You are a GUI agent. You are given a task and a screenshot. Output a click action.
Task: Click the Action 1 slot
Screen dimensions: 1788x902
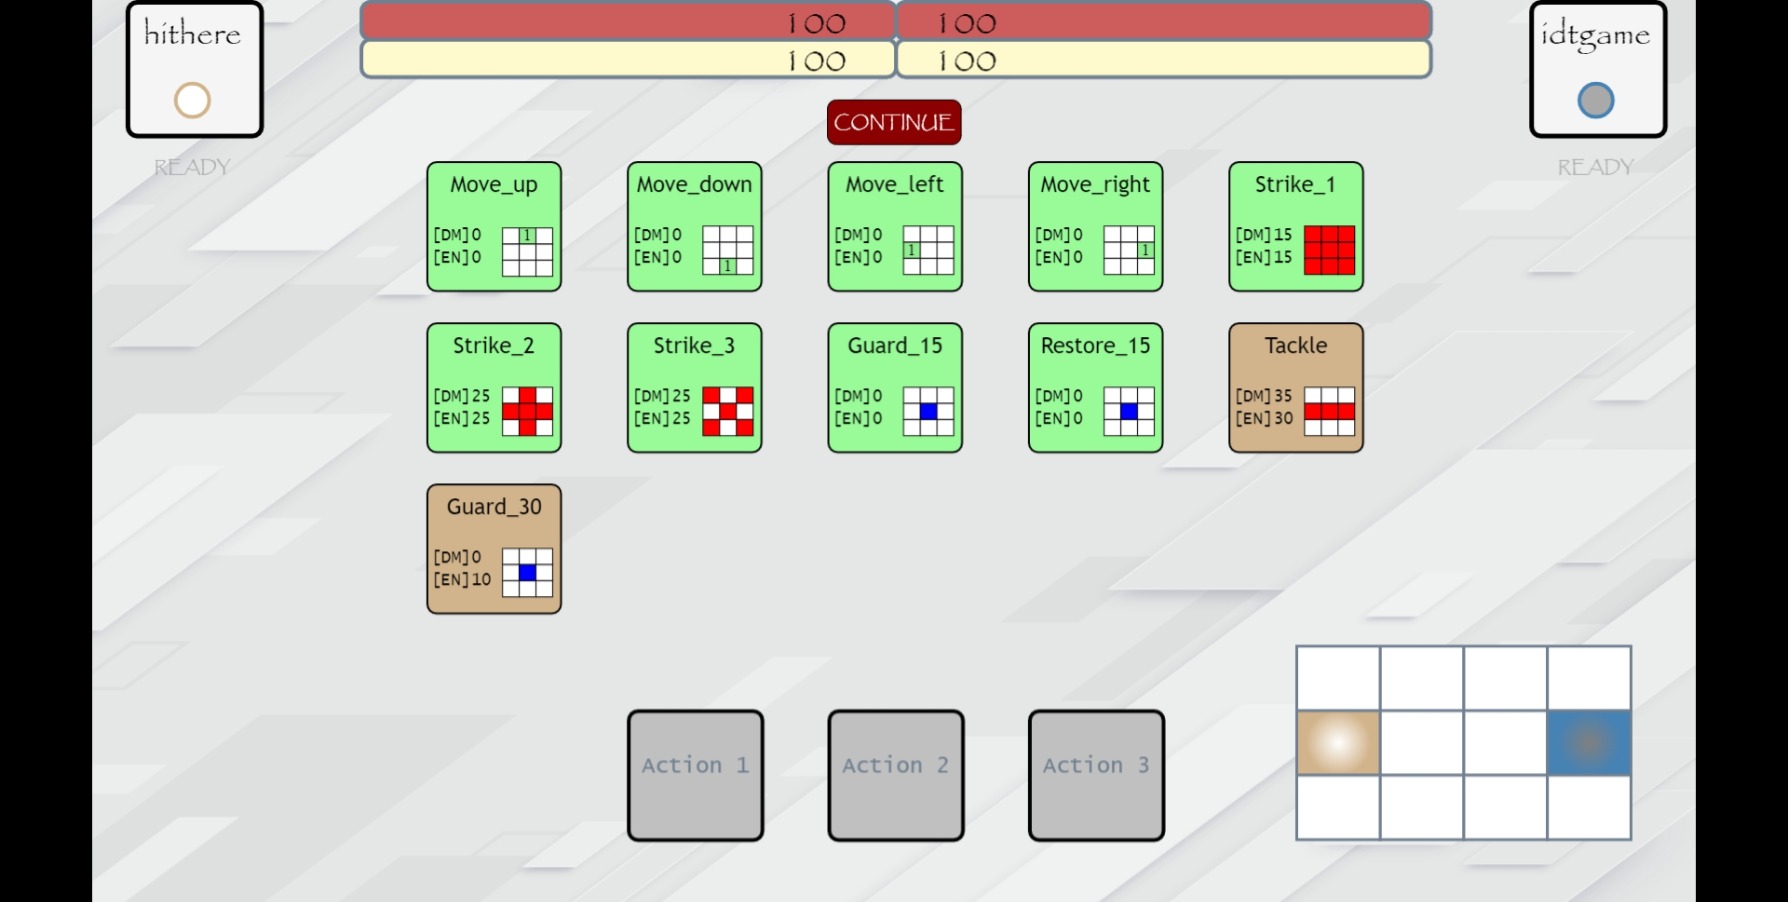pyautogui.click(x=695, y=775)
